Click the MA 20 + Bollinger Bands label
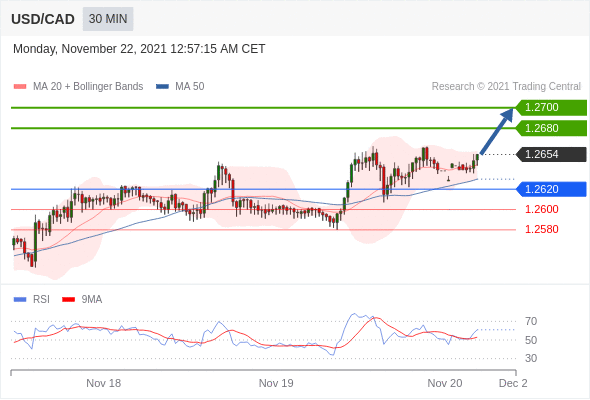Viewport: 590px width, 400px height. point(88,87)
